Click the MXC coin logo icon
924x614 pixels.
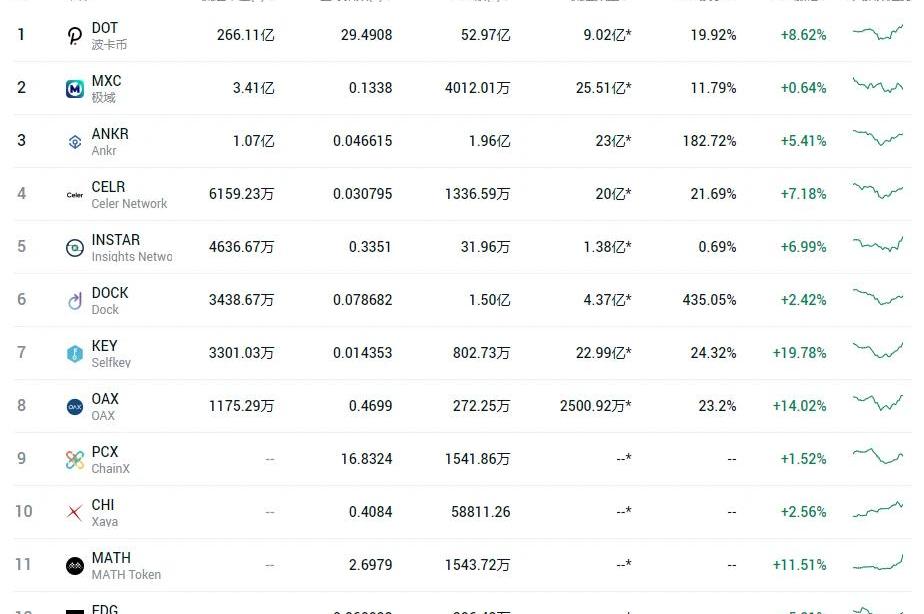75,89
